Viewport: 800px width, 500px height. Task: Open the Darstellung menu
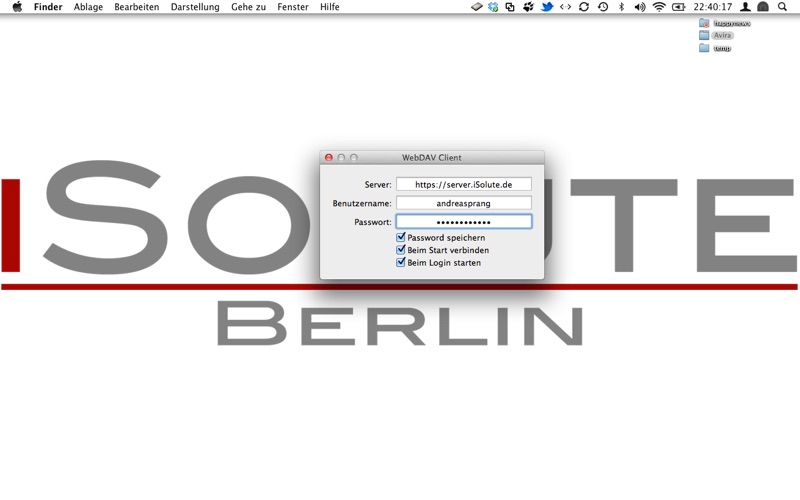(195, 7)
